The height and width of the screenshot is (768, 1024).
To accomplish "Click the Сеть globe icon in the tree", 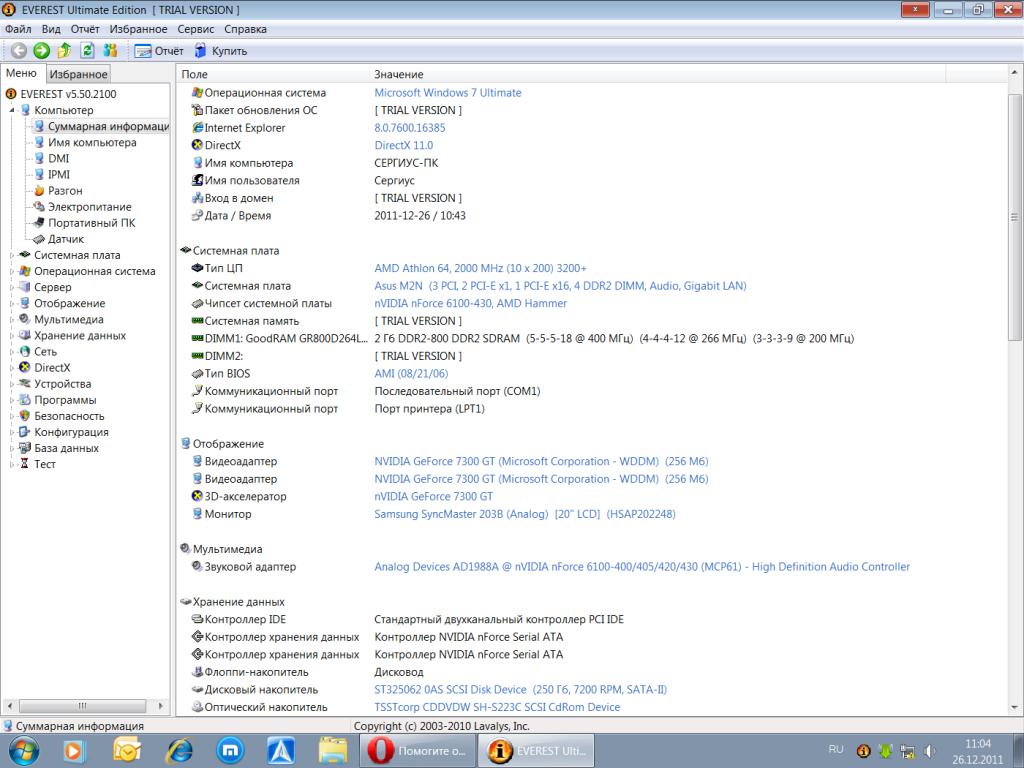I will click(25, 352).
